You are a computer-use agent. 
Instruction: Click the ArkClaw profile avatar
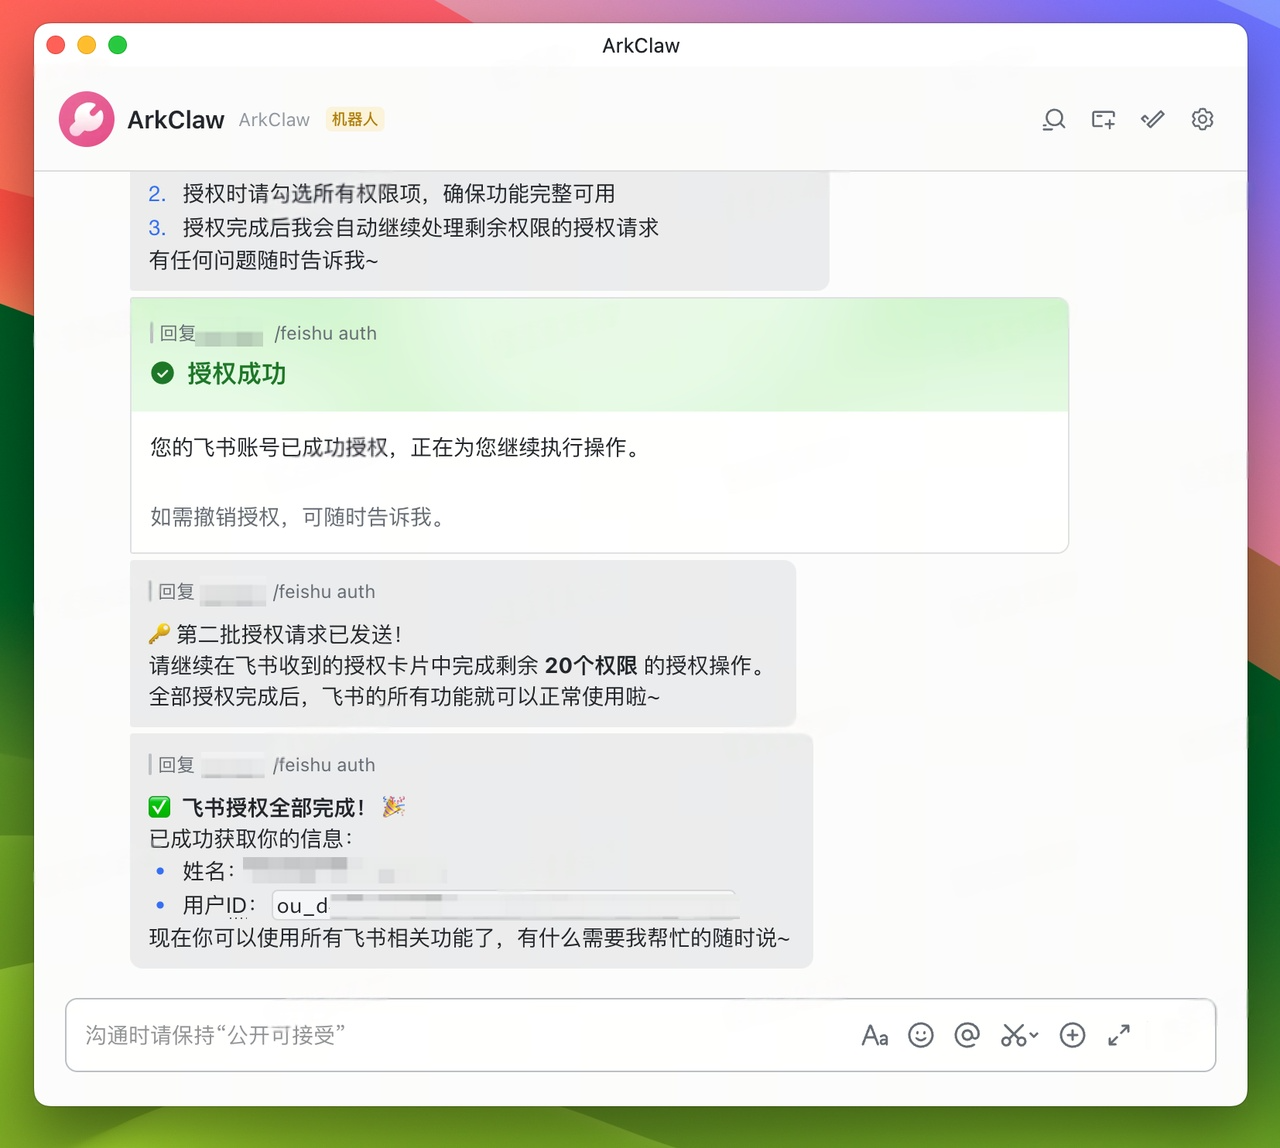click(x=86, y=119)
